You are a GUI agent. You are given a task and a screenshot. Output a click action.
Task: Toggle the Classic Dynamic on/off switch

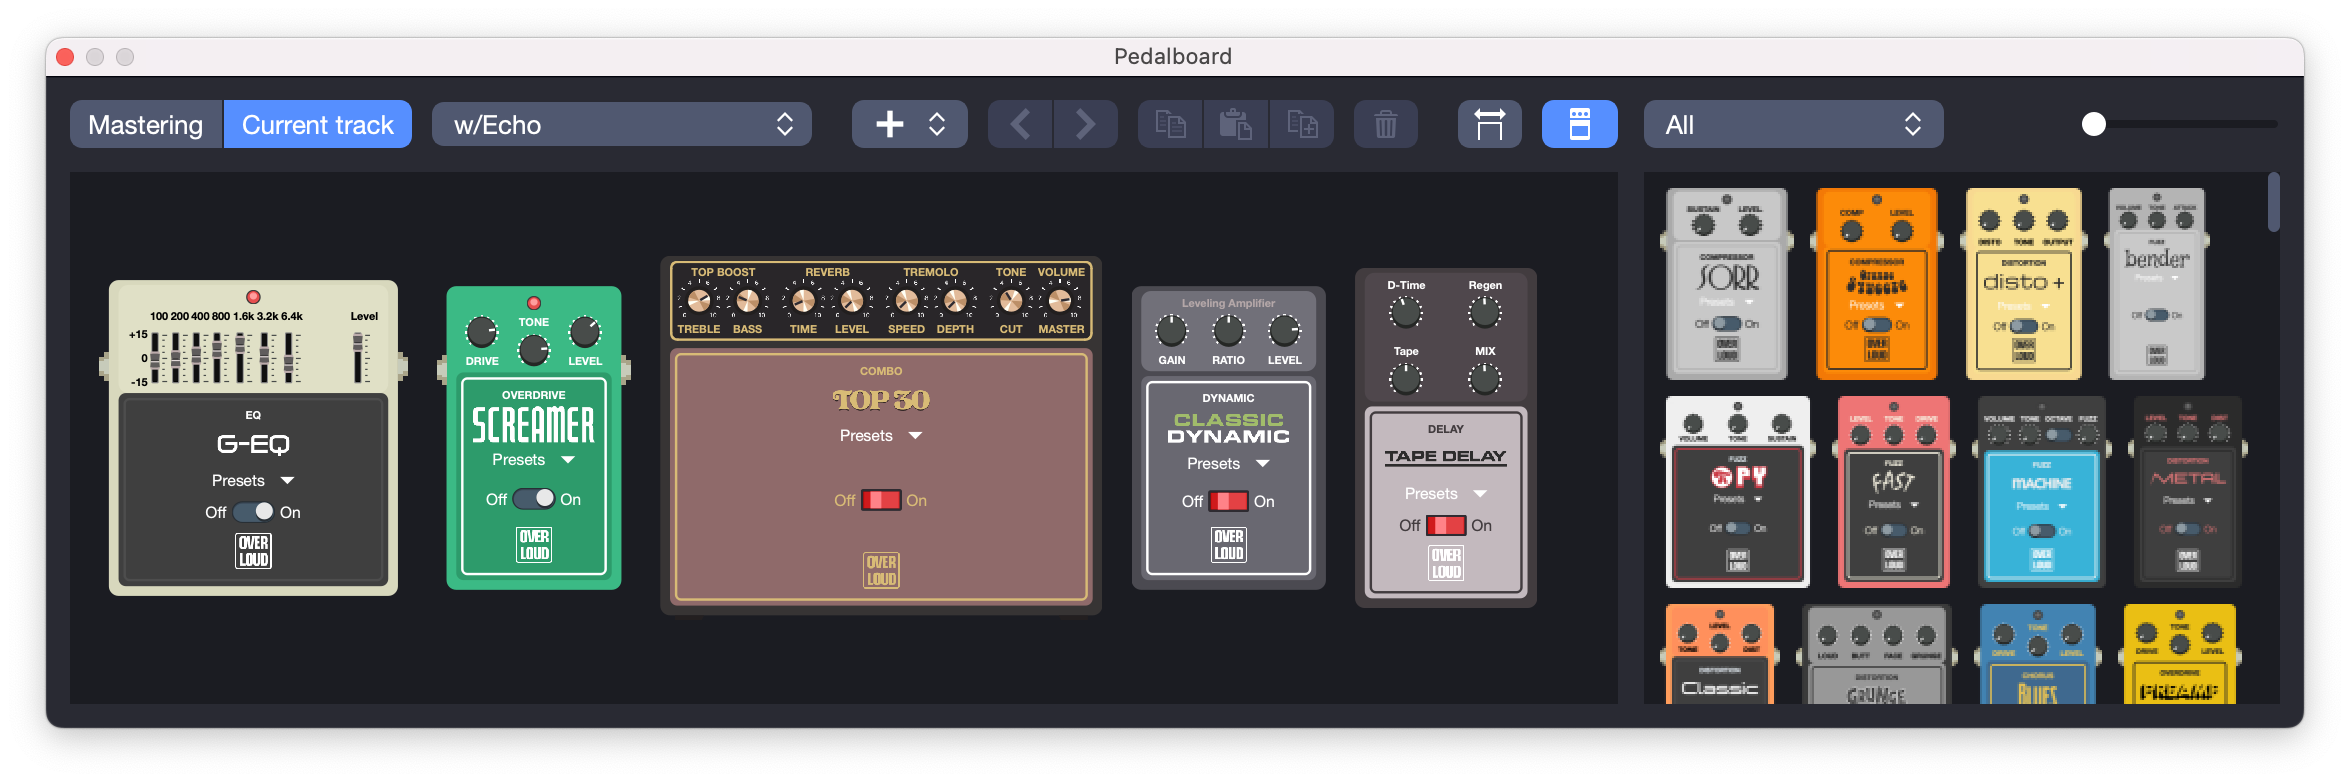click(x=1229, y=501)
